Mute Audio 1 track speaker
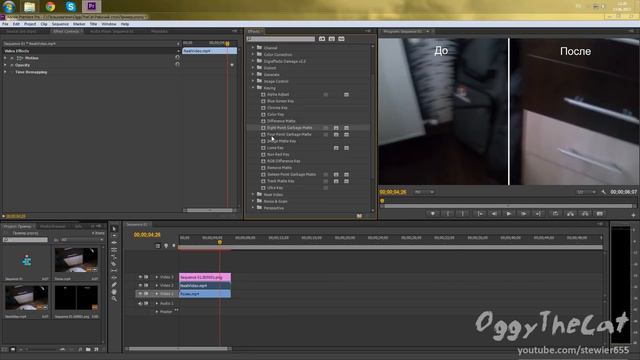Image resolution: width=640 pixels, height=360 pixels. (x=140, y=304)
